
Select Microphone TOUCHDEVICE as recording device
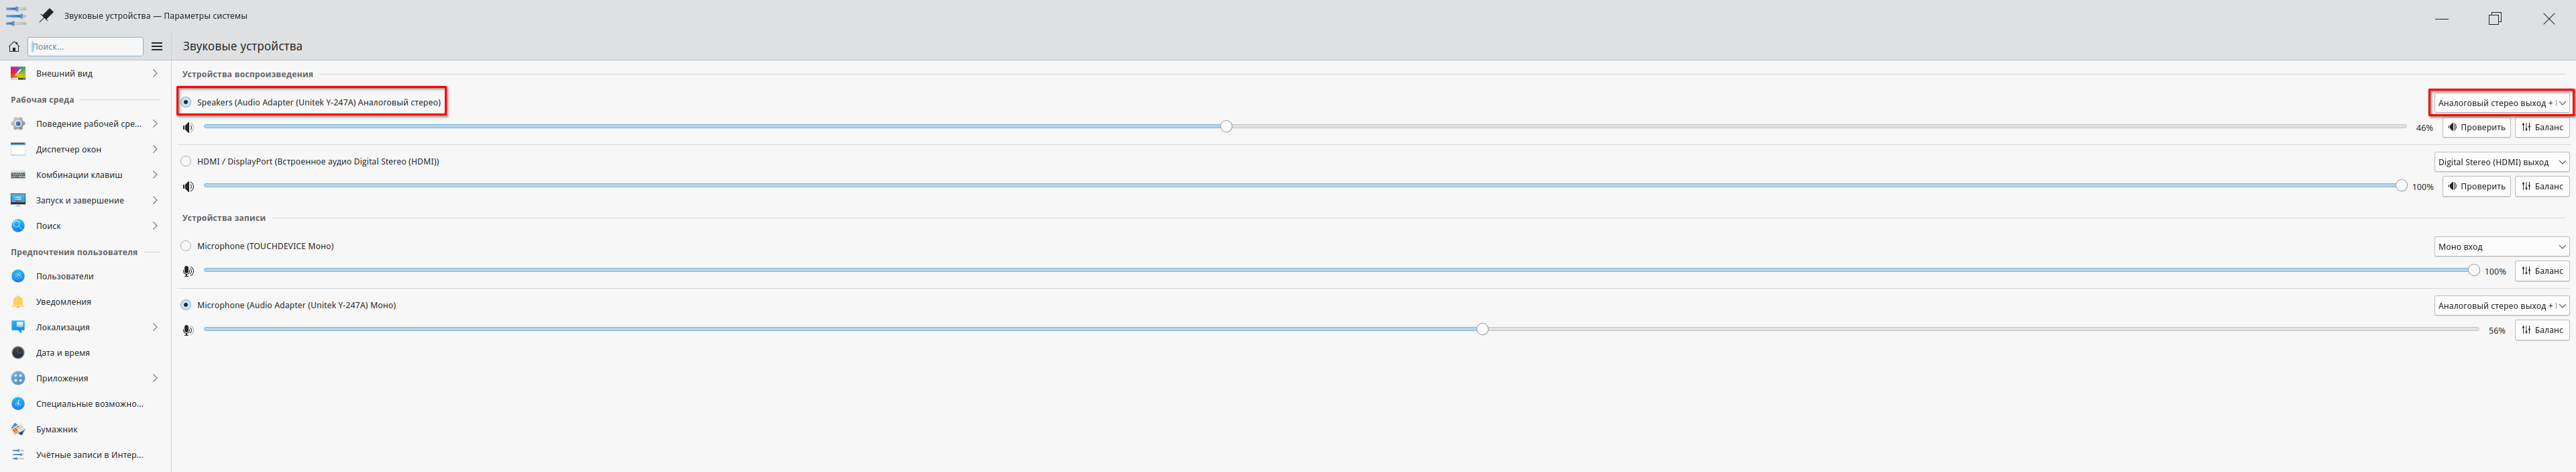pos(186,246)
